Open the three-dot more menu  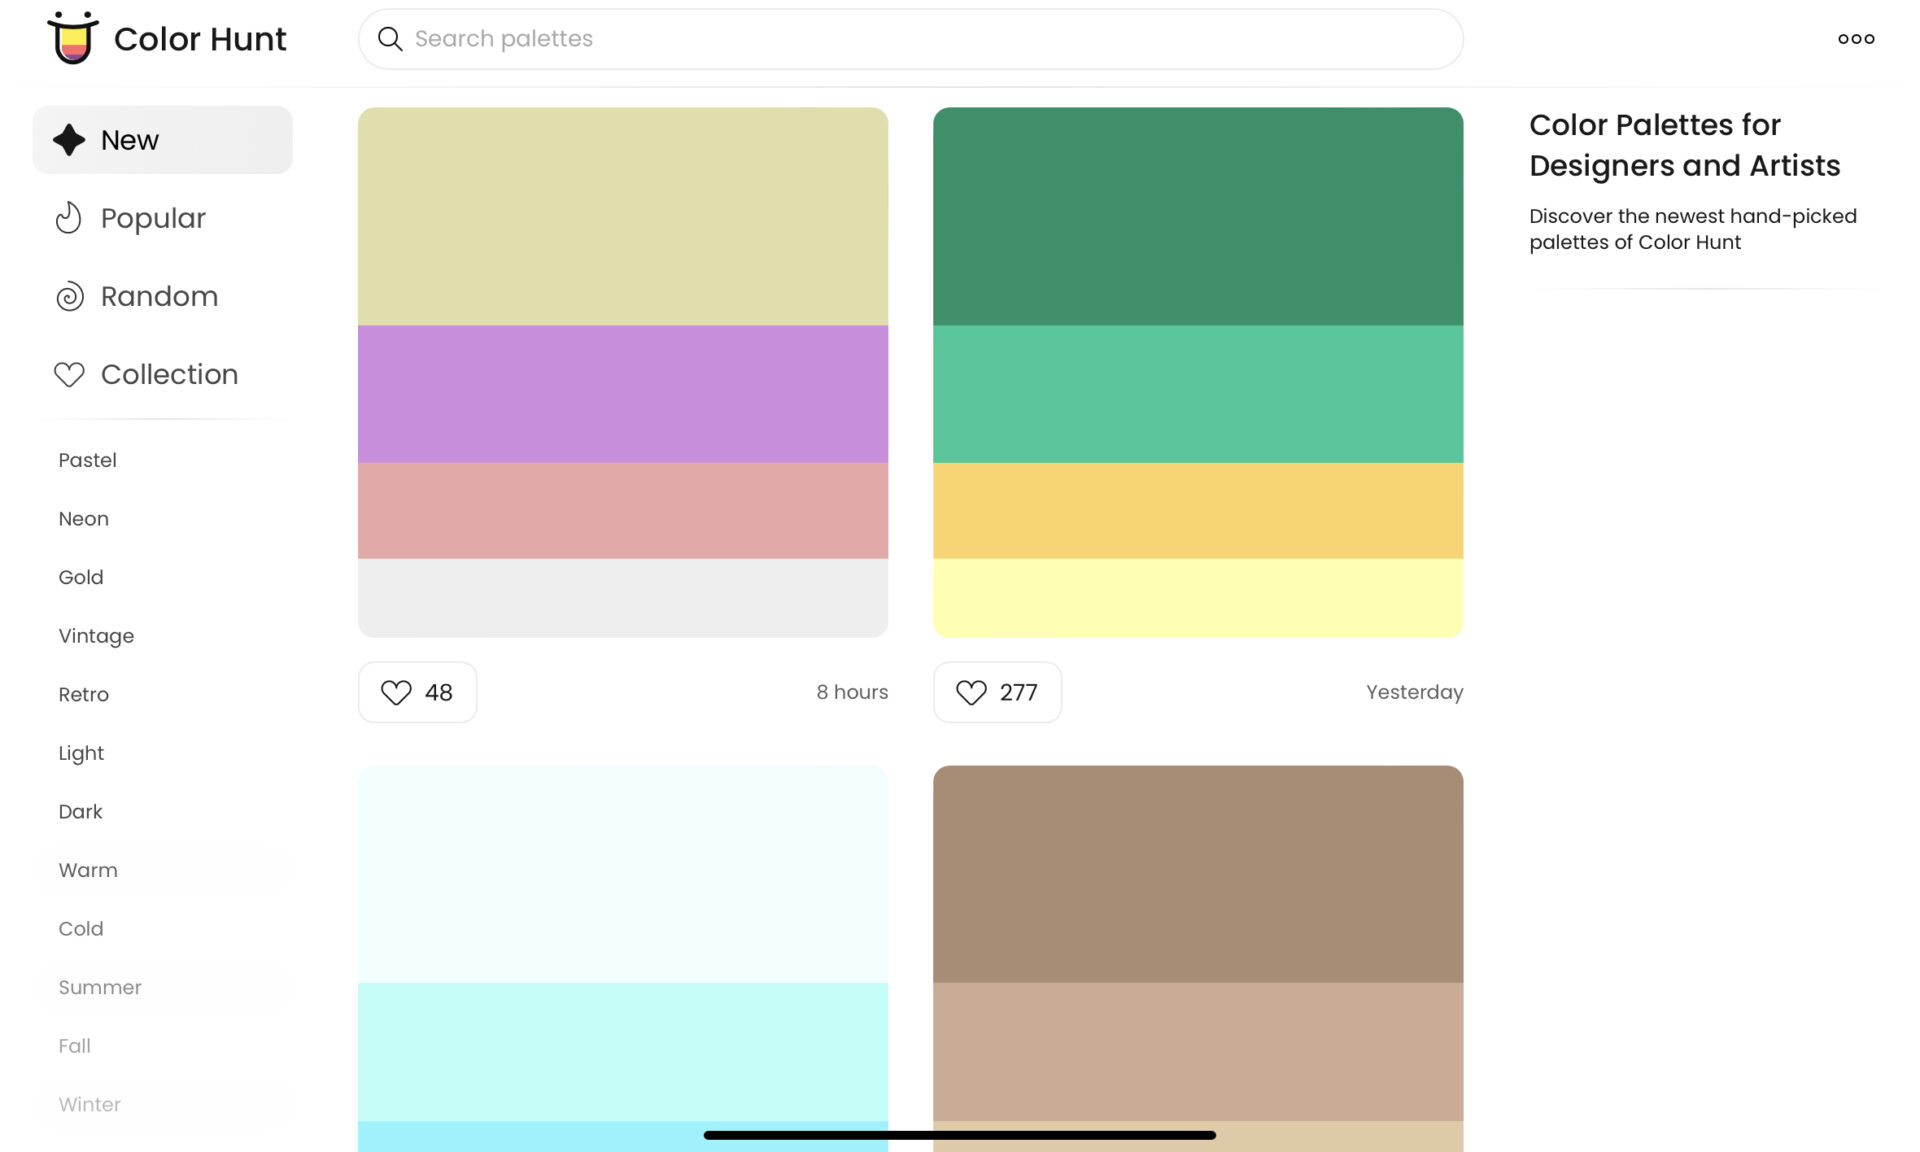1856,39
